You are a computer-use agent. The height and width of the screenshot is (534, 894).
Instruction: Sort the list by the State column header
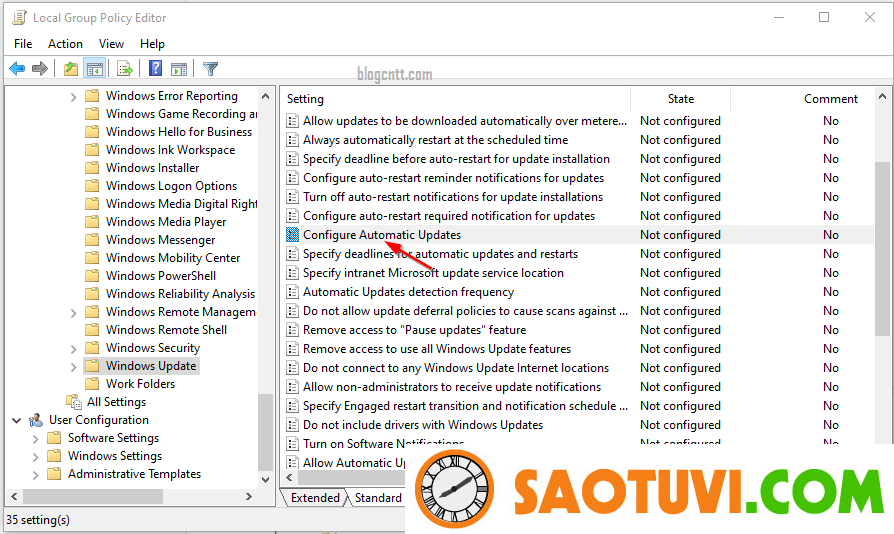(680, 99)
